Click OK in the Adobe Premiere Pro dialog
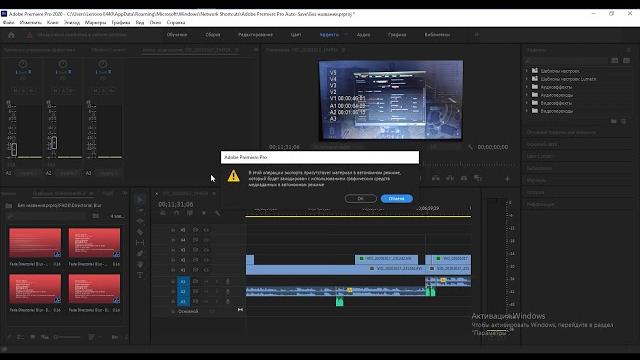Viewport: 640px width, 360px height. (360, 198)
